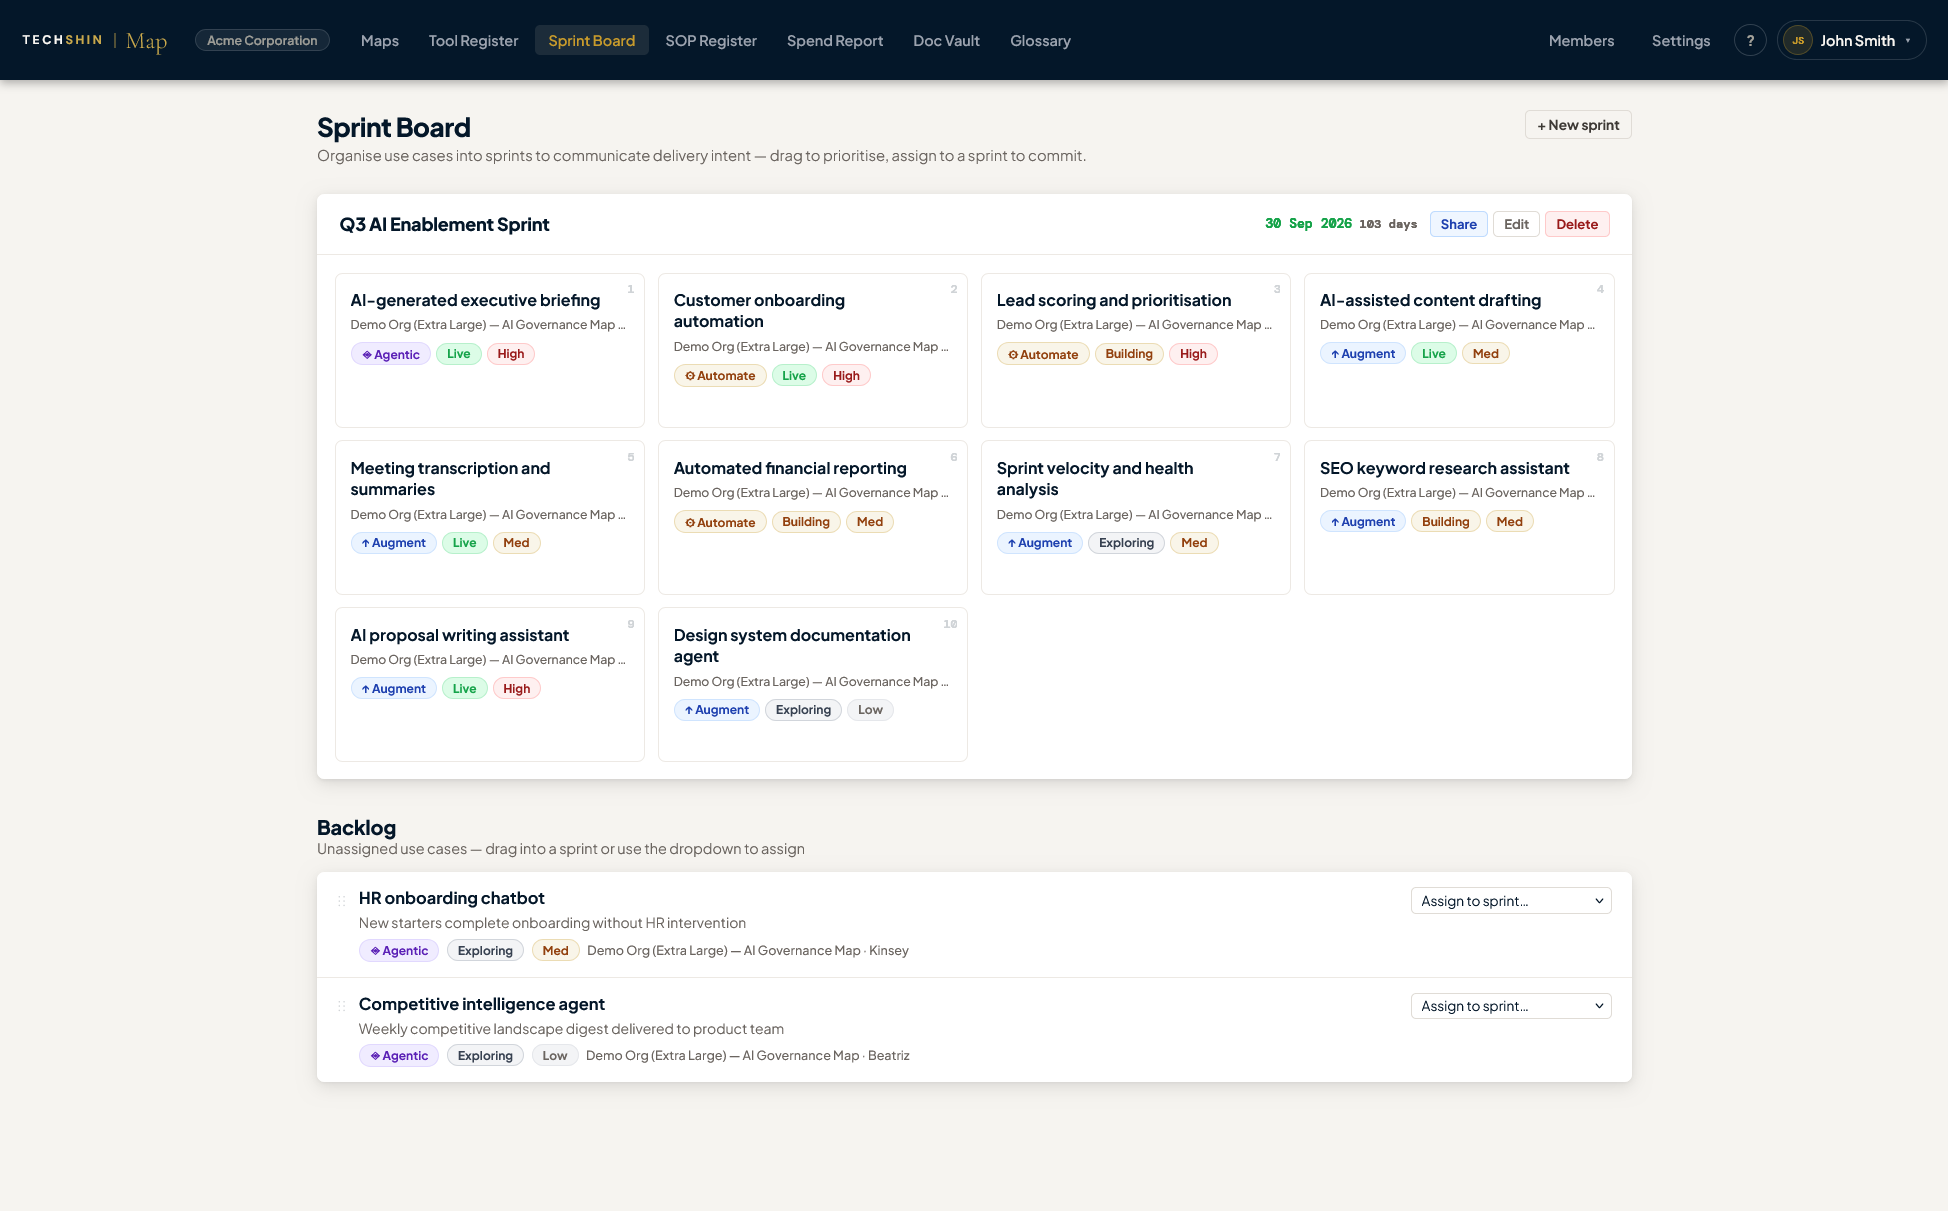
Task: Click the Q3 AI Enablement Sprint heading
Action: tap(444, 225)
